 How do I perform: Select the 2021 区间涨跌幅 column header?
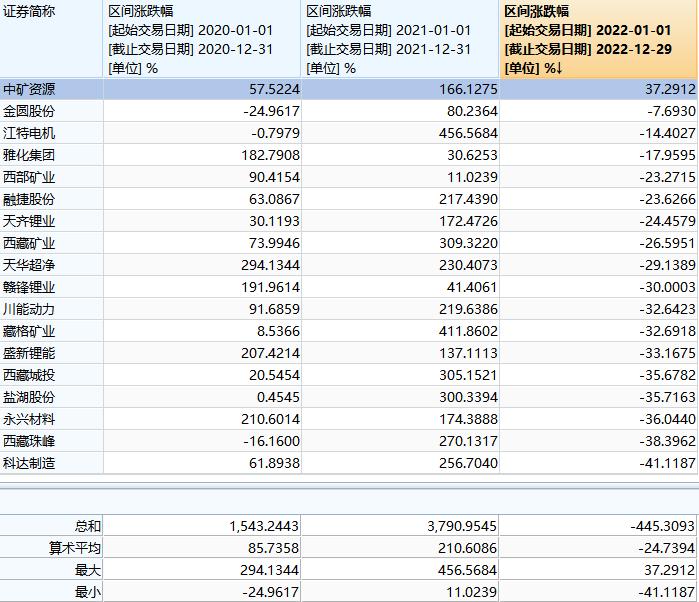coord(400,39)
